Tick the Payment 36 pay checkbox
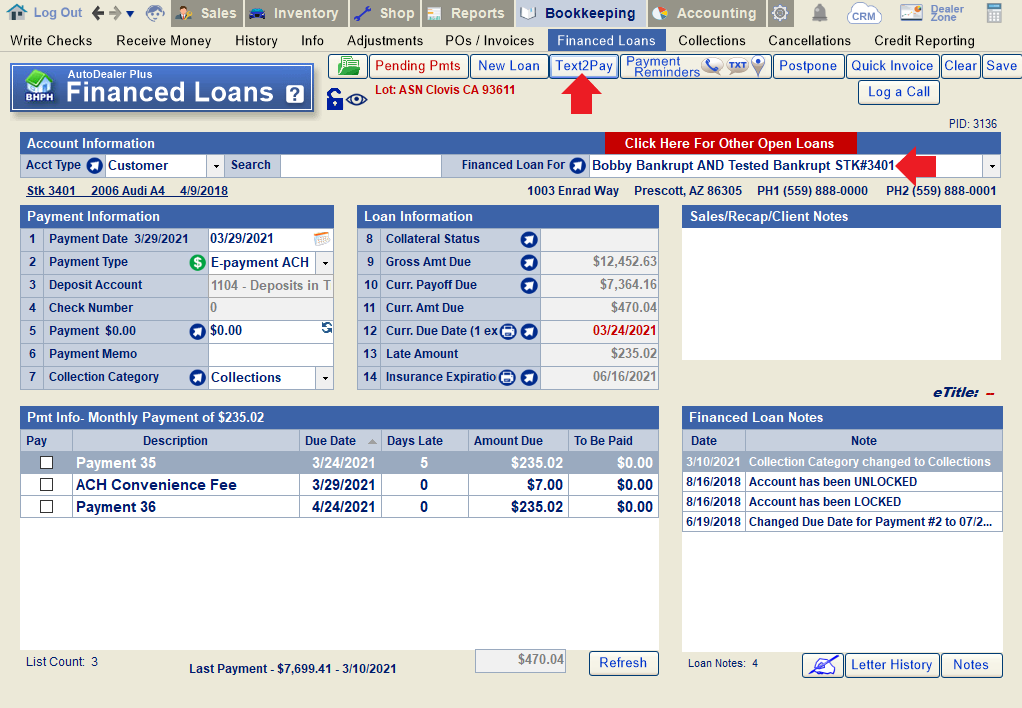Viewport: 1022px width, 708px height. coord(46,507)
